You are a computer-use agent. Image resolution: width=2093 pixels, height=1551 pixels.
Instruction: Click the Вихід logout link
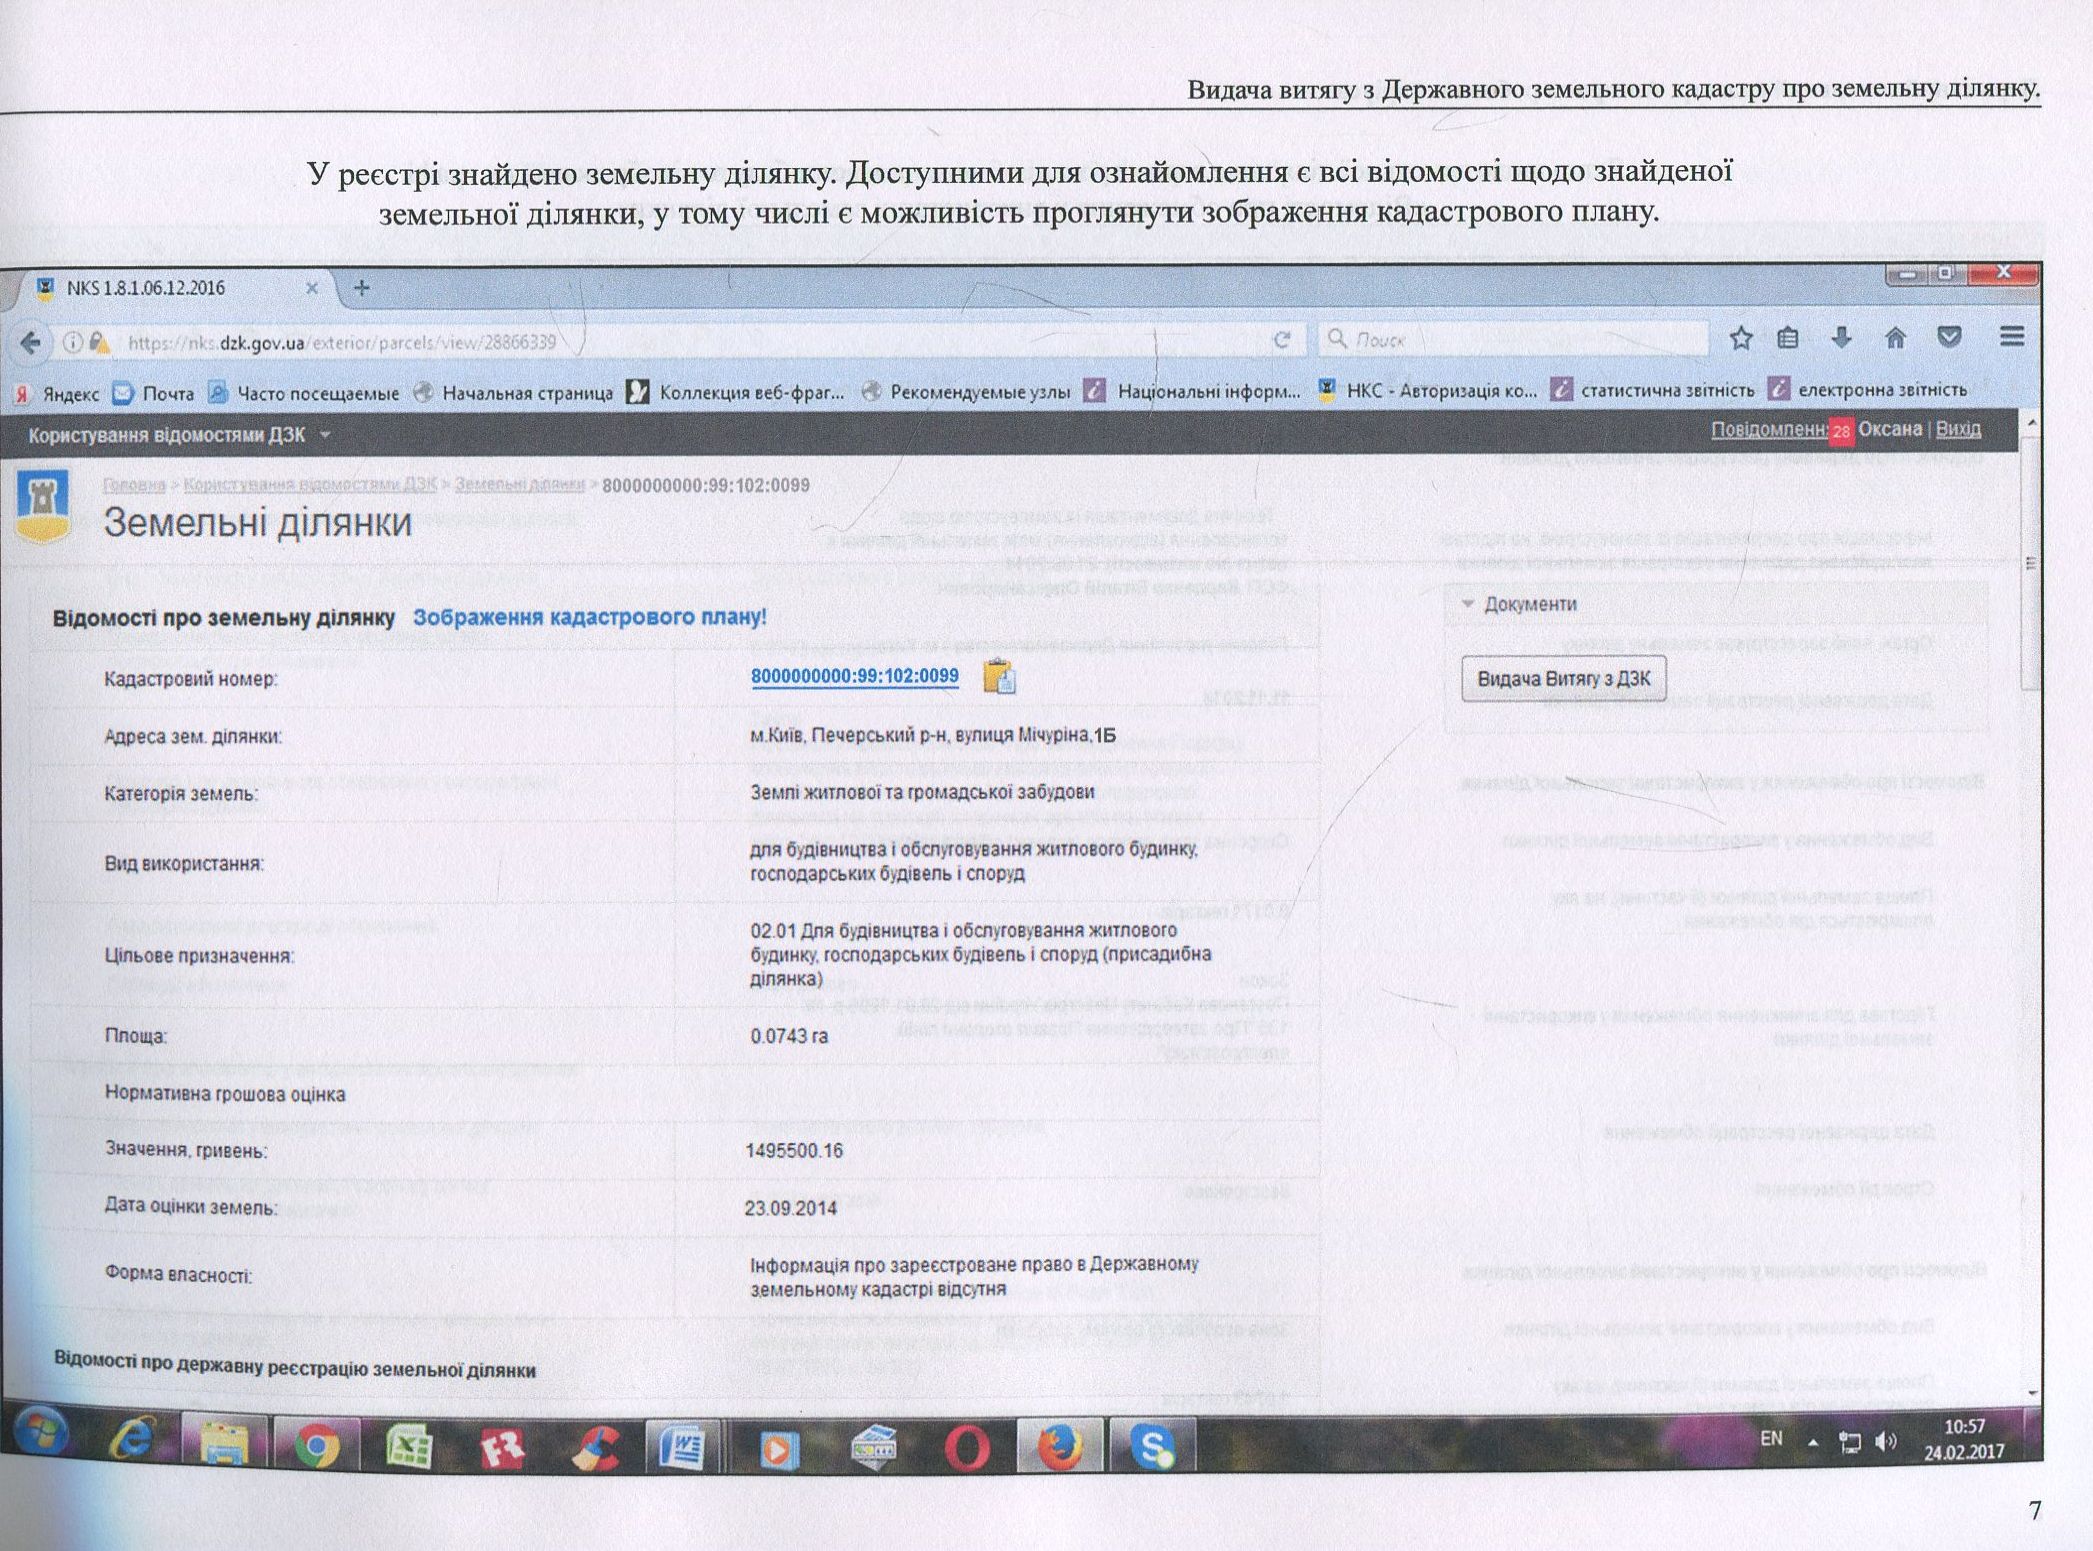(x=1958, y=429)
